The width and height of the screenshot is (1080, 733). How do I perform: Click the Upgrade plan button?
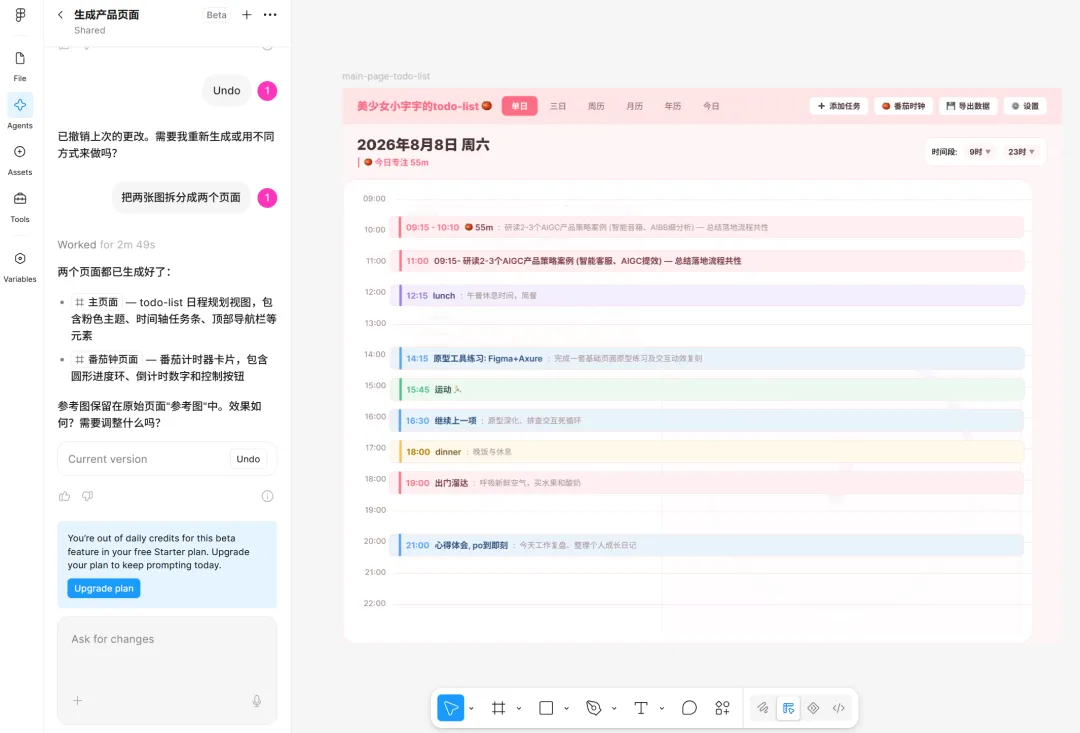tap(103, 588)
